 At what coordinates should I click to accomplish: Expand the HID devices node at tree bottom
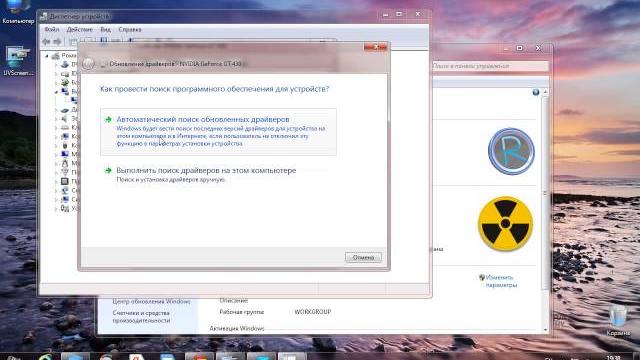tap(56, 208)
